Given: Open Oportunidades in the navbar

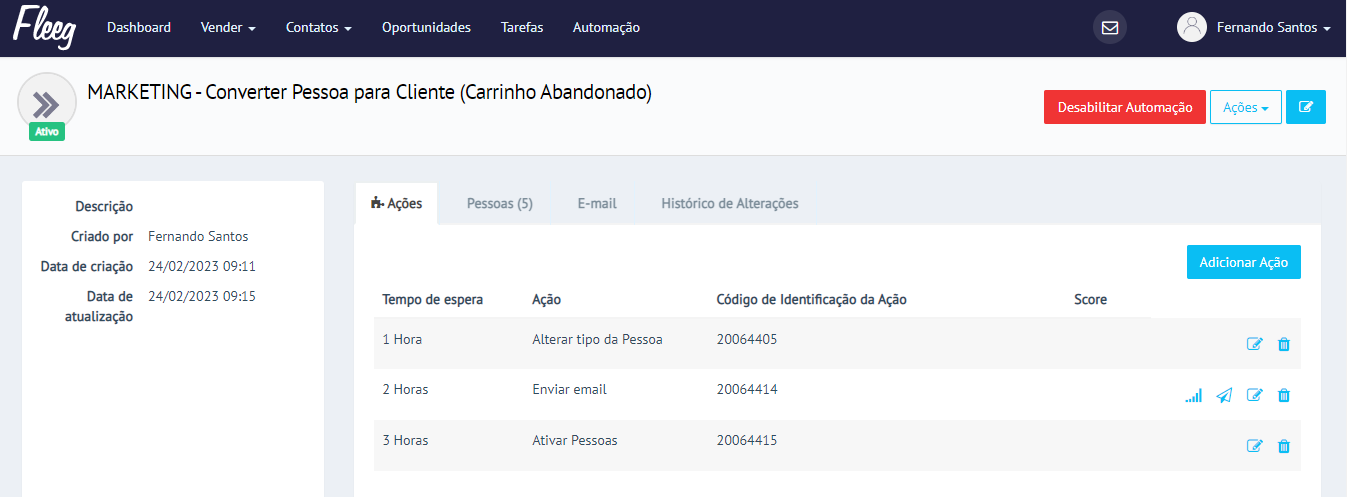Looking at the screenshot, I should [x=426, y=28].
